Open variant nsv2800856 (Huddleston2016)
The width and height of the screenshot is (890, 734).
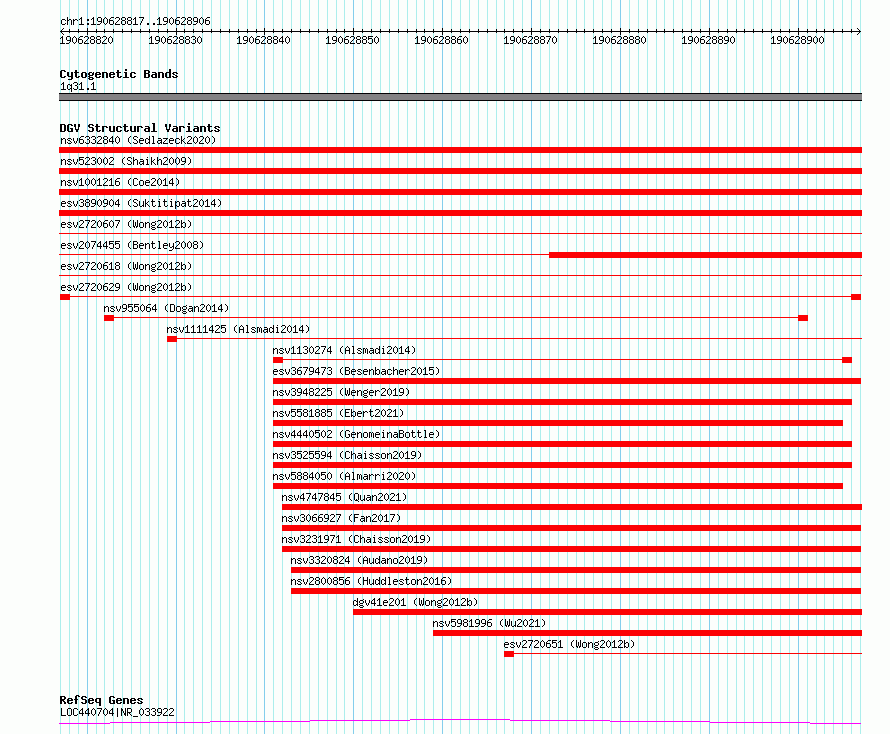click(371, 581)
